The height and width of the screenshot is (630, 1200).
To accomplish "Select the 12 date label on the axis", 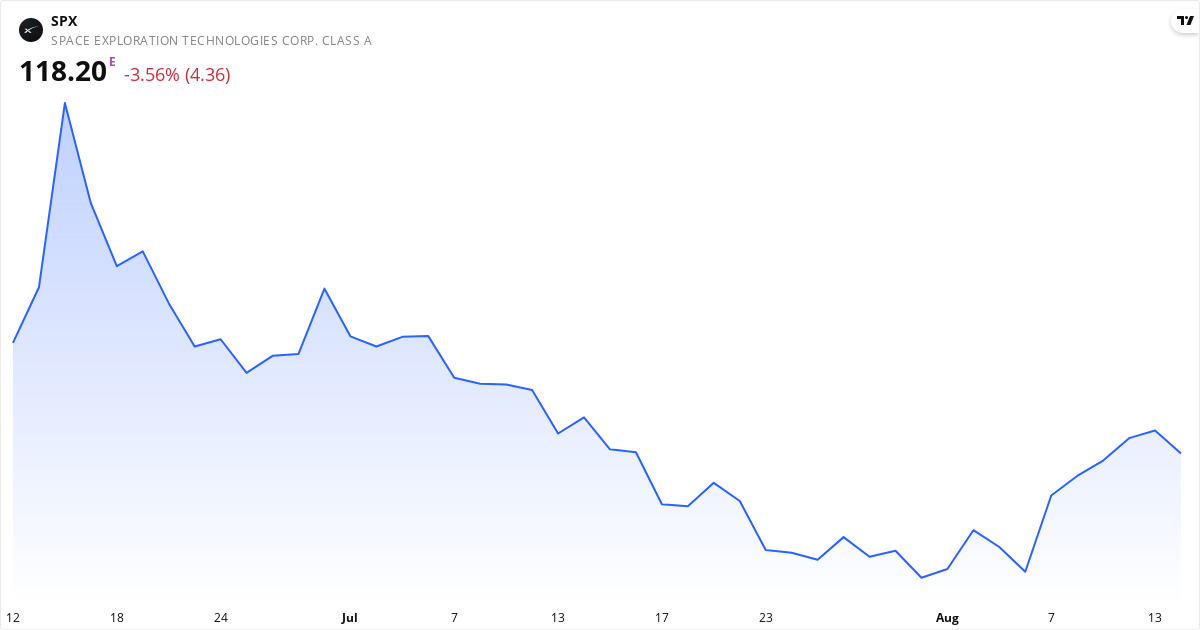I will 13,618.
